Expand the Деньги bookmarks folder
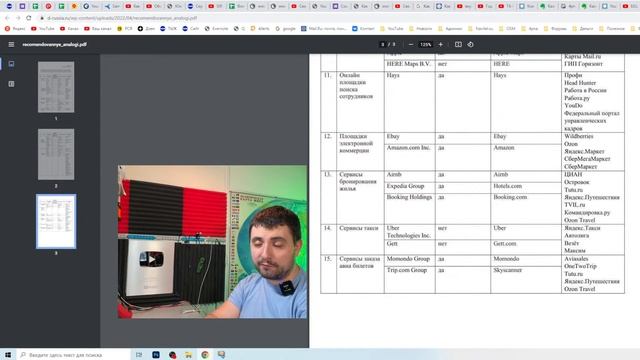Screen dimensions: 640x360 pos(582,29)
